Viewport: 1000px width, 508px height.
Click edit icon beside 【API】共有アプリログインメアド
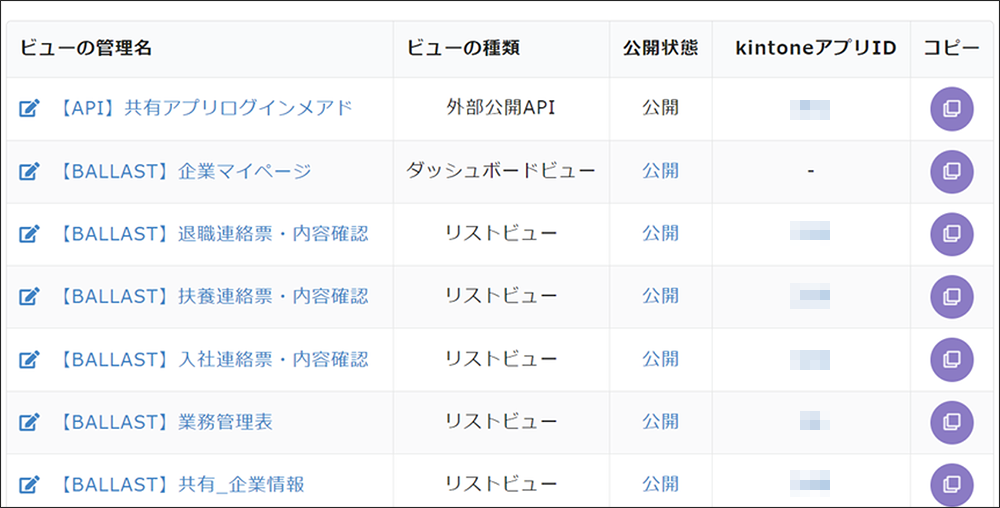click(x=30, y=109)
